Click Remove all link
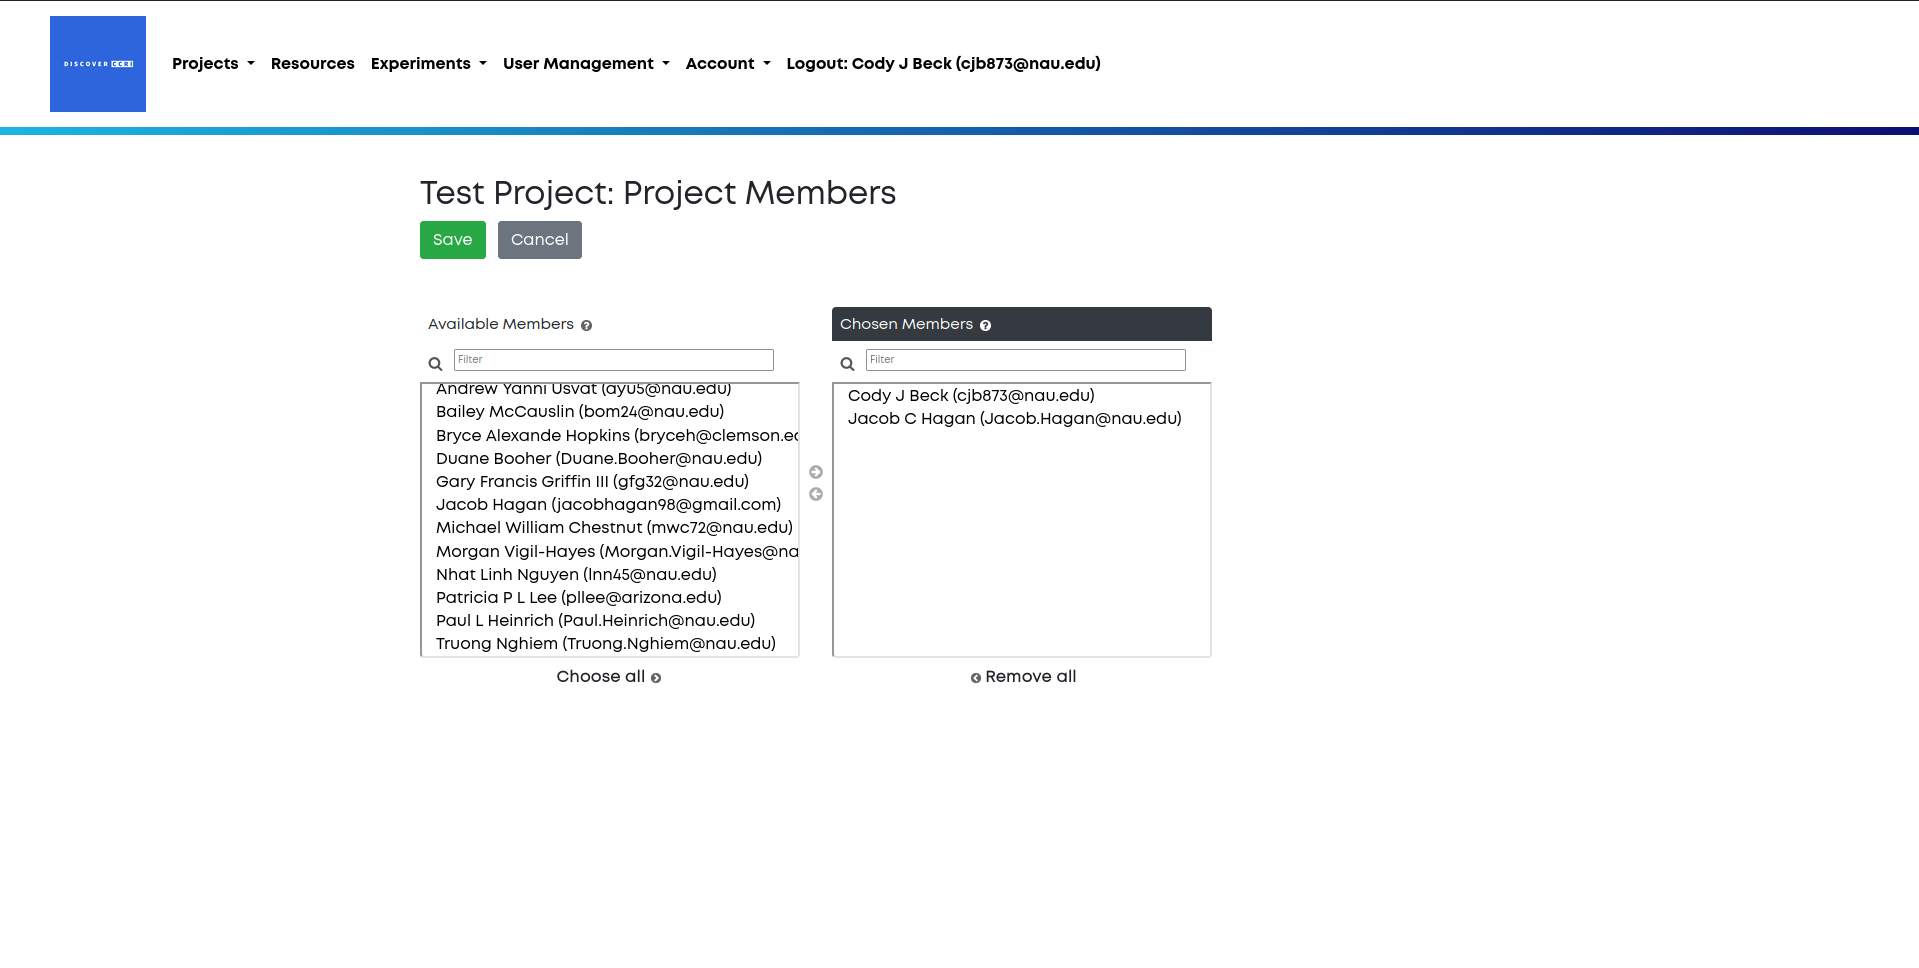This screenshot has width=1919, height=968. tap(1023, 677)
